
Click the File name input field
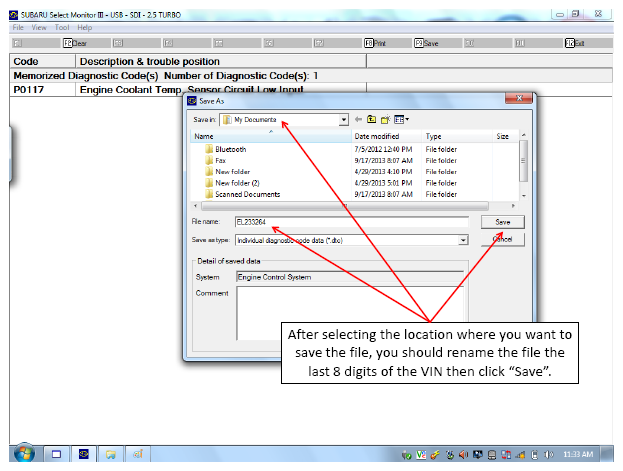[352, 222]
